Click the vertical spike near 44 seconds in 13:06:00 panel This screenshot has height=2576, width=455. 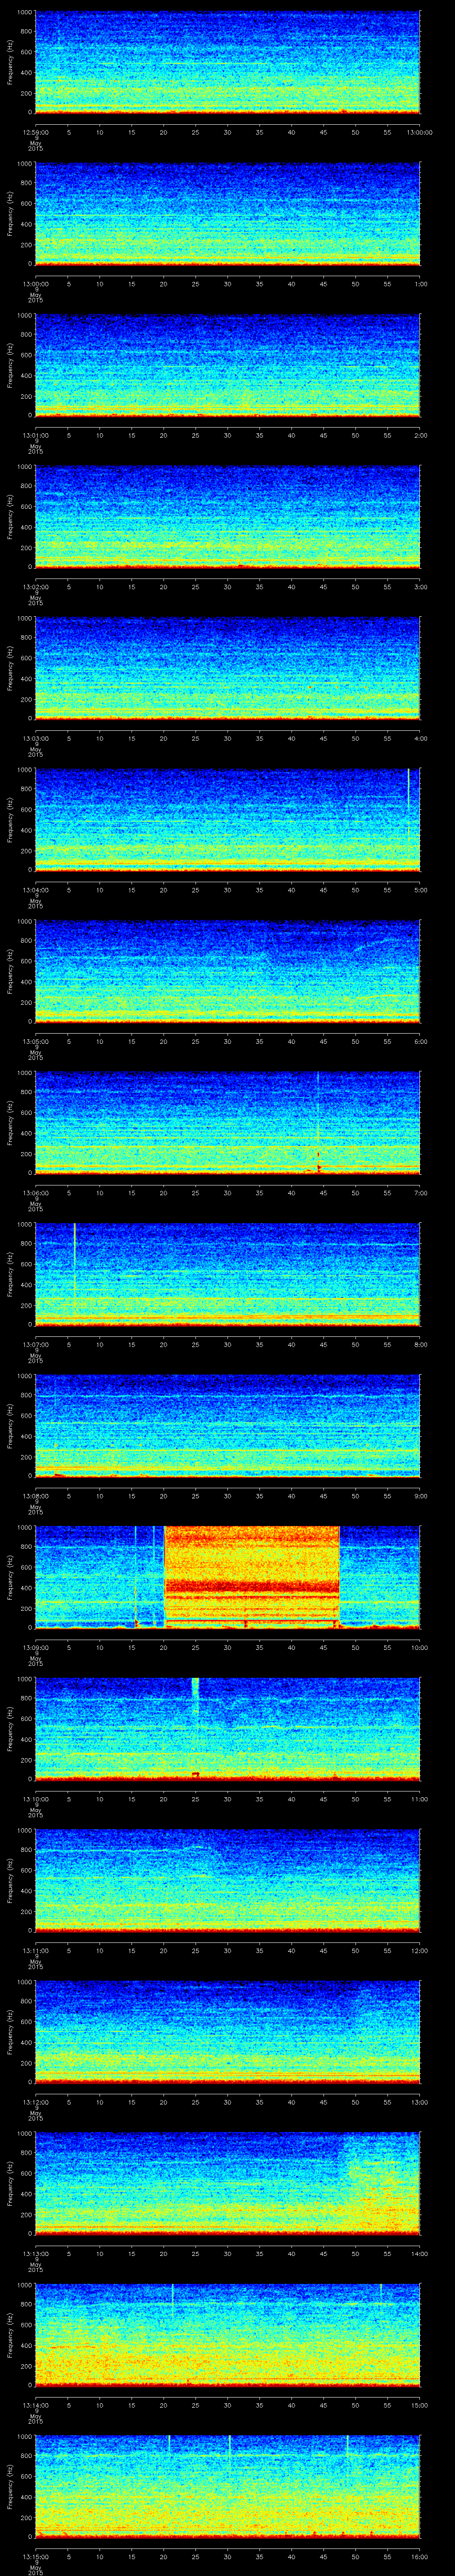pos(318,1123)
